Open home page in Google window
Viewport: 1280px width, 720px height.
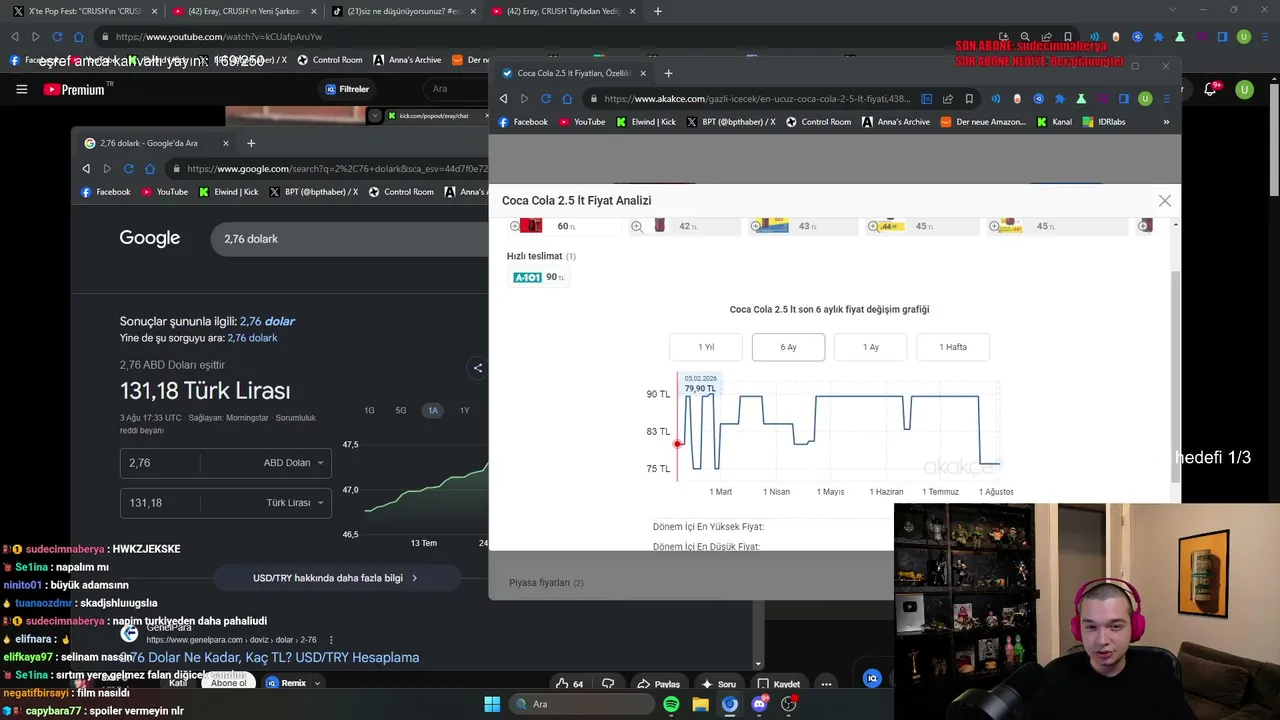[x=150, y=169]
